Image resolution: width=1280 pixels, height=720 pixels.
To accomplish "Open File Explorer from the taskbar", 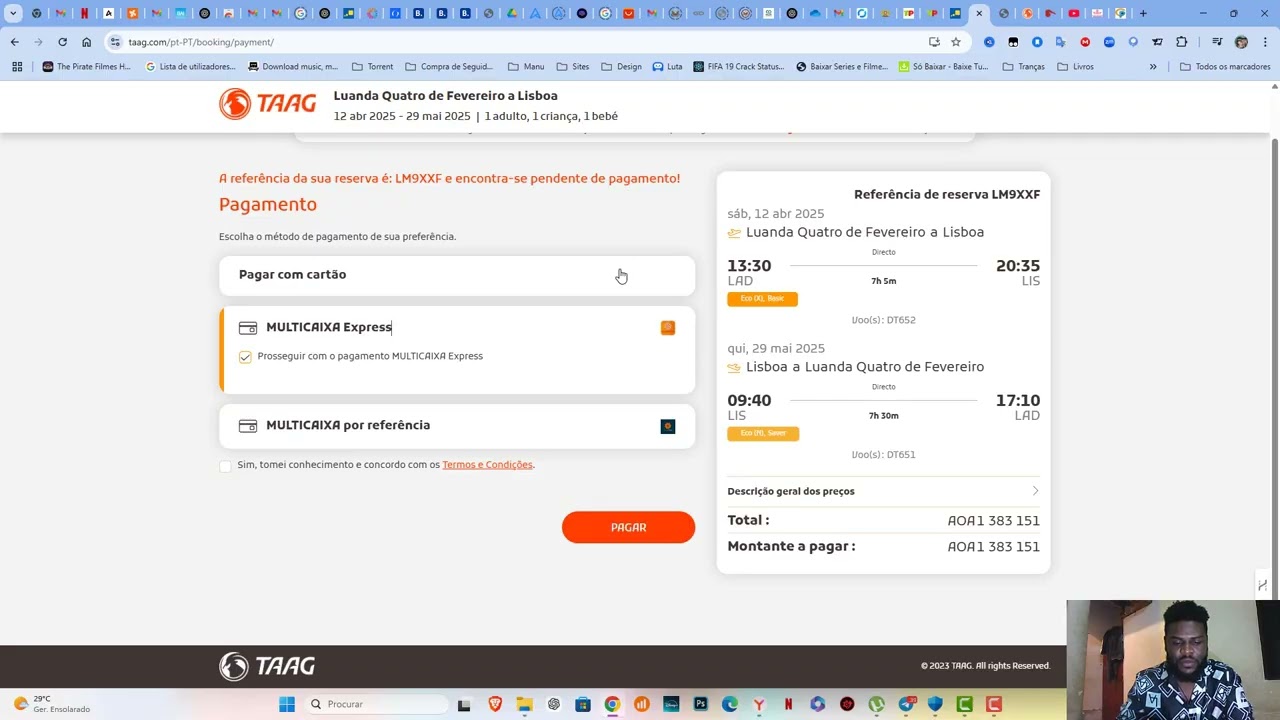I will click(524, 704).
